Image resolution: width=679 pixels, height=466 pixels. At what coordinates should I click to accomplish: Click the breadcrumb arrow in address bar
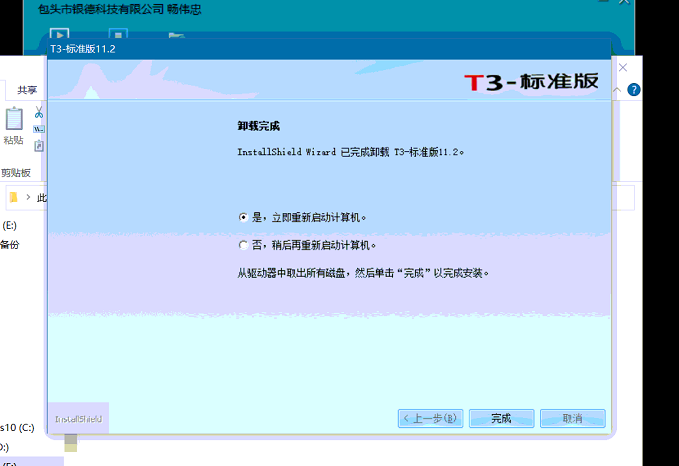tap(28, 197)
